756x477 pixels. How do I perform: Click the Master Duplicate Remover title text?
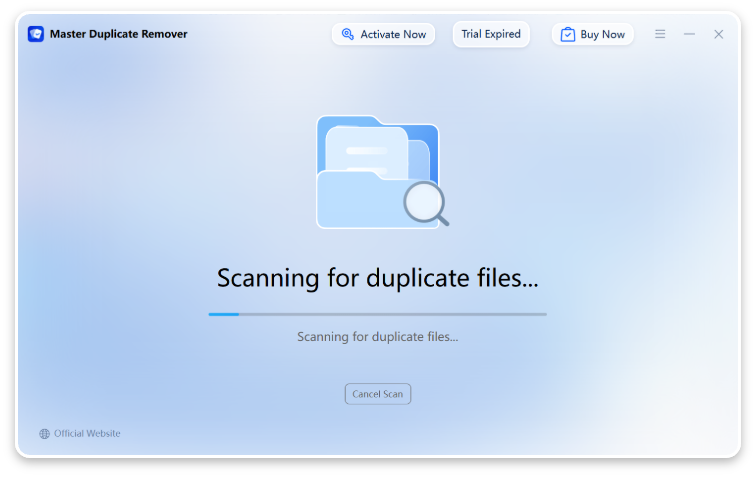point(118,34)
